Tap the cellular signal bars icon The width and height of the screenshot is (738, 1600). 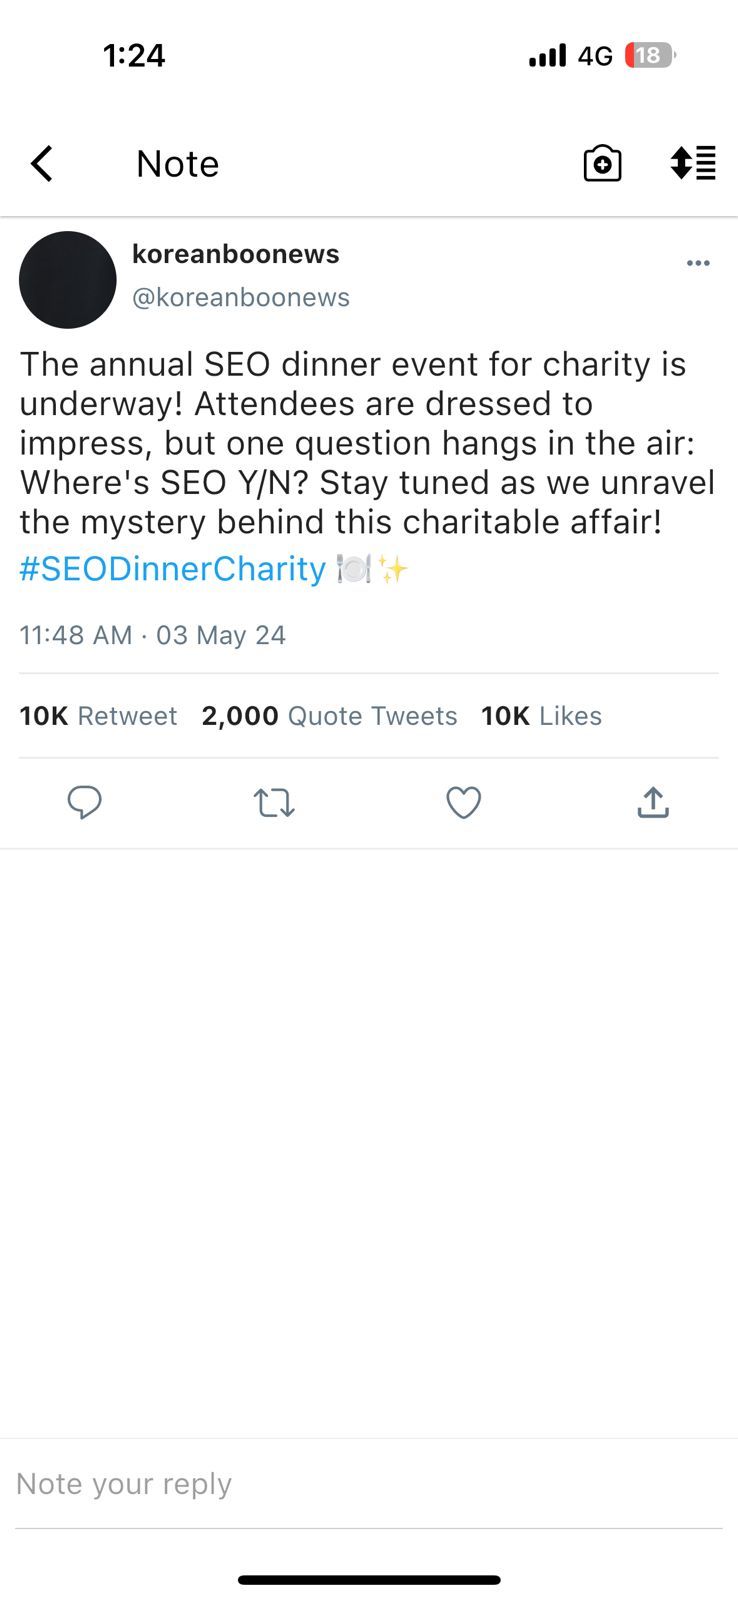click(547, 55)
